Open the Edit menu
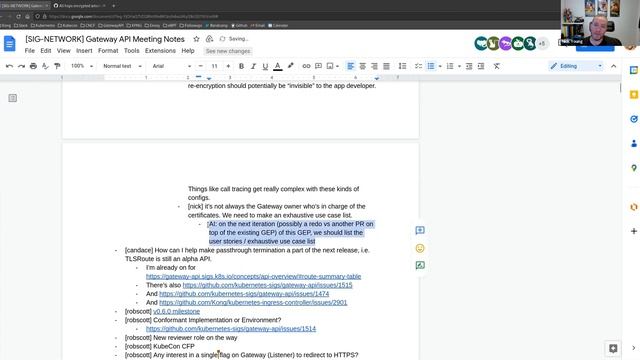 (46, 51)
